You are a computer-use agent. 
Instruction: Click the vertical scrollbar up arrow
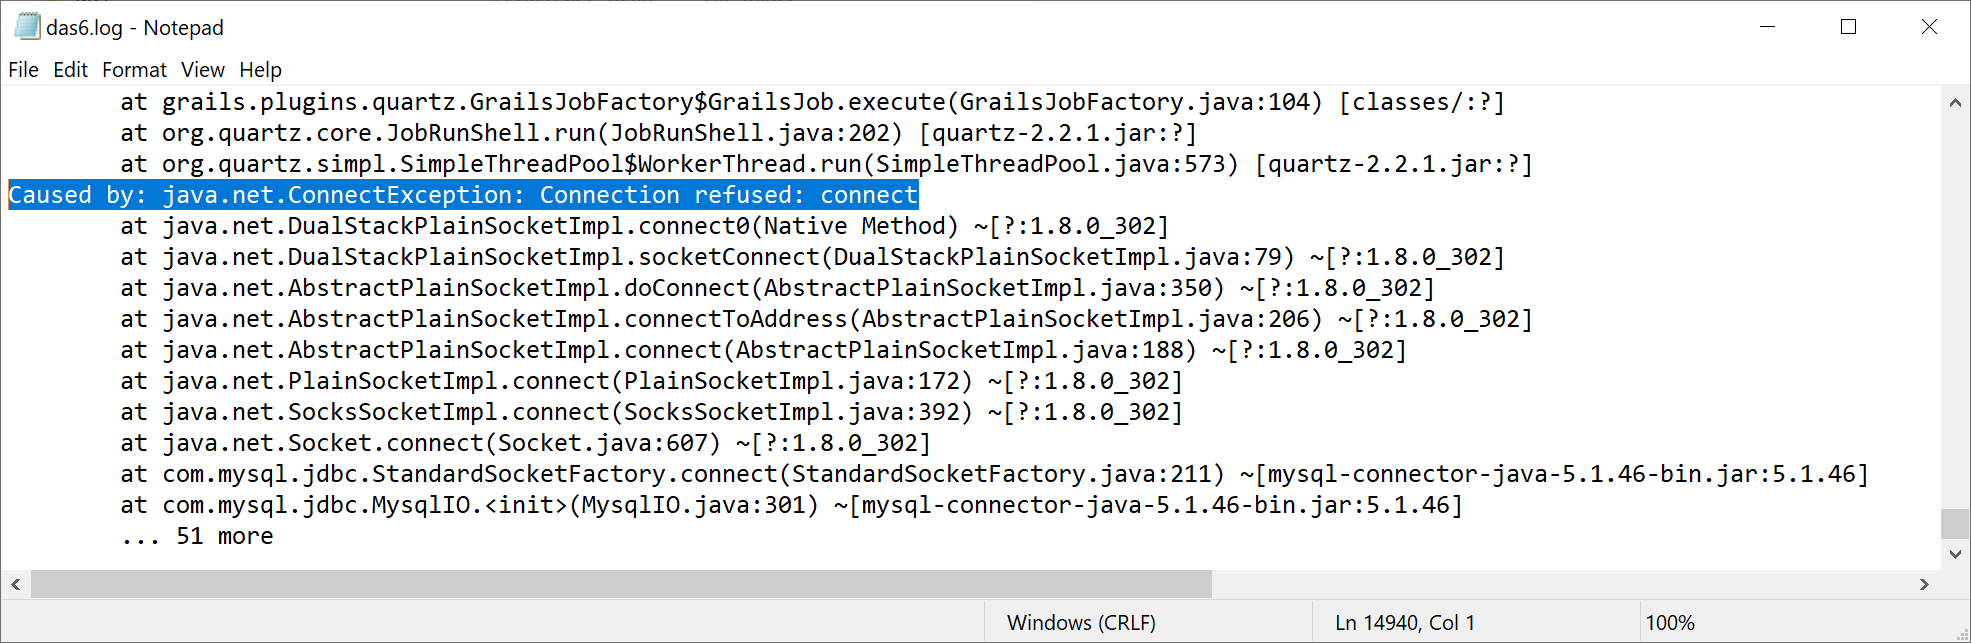[1955, 102]
